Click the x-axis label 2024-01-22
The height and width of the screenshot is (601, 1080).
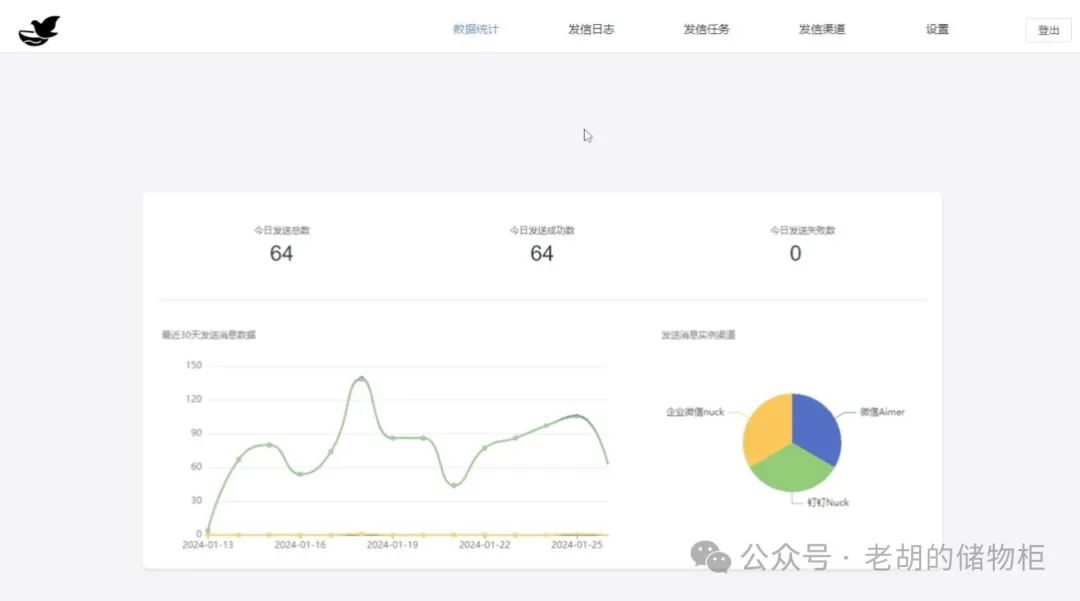[484, 545]
